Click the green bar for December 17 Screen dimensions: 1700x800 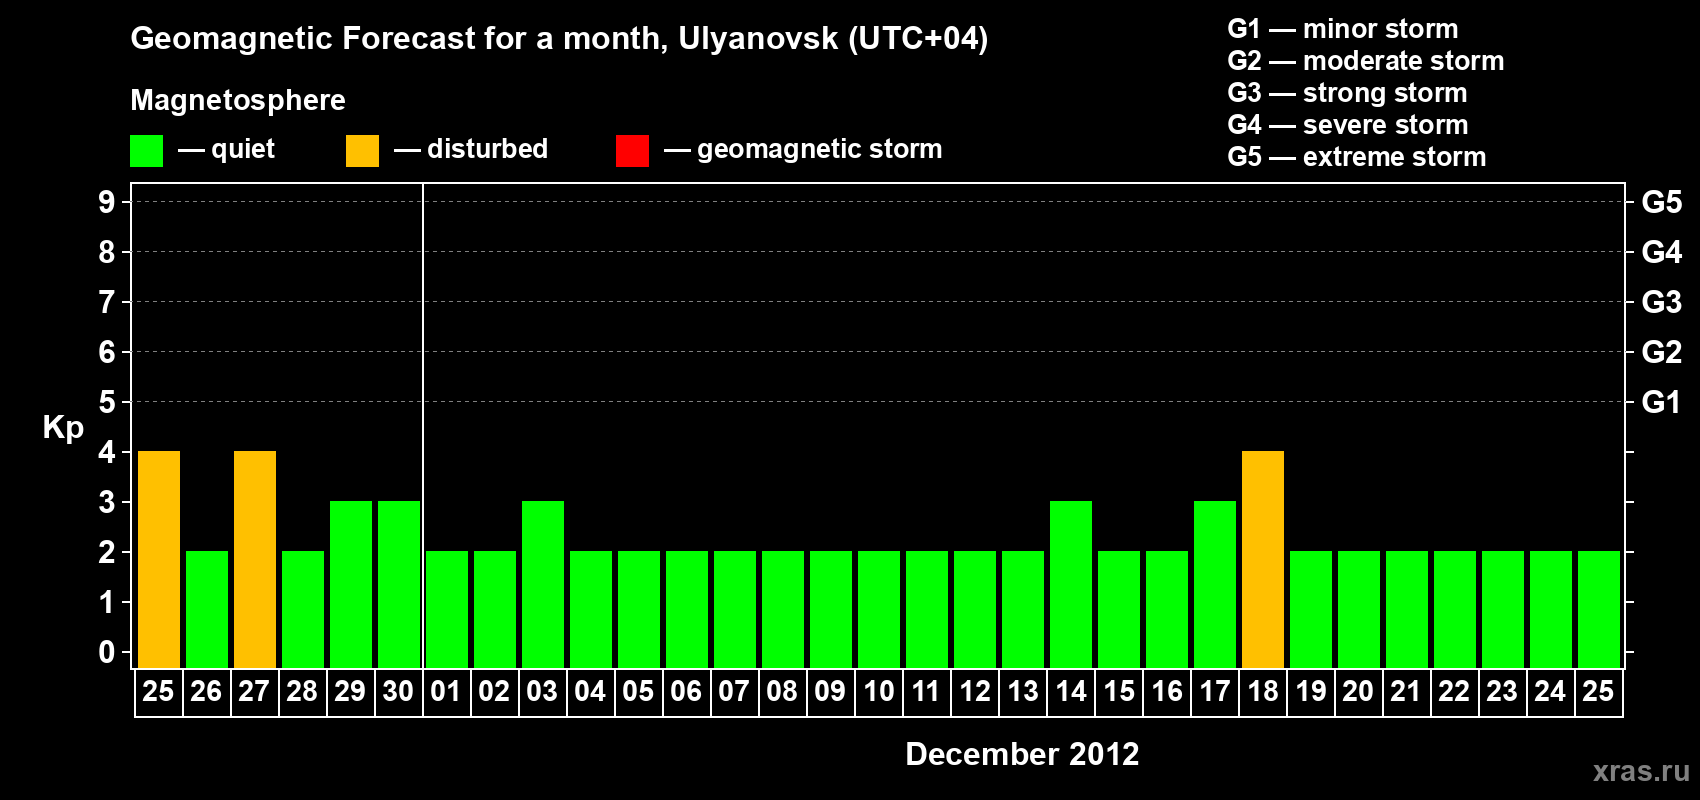pyautogui.click(x=1215, y=584)
